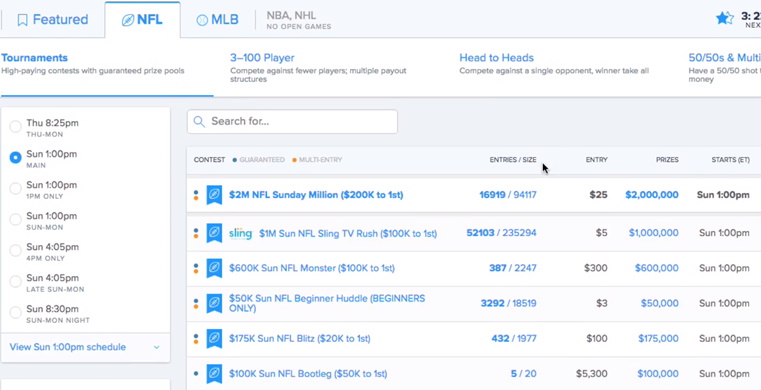This screenshot has width=761, height=390.
Task: Click the Contest column header
Action: point(209,160)
